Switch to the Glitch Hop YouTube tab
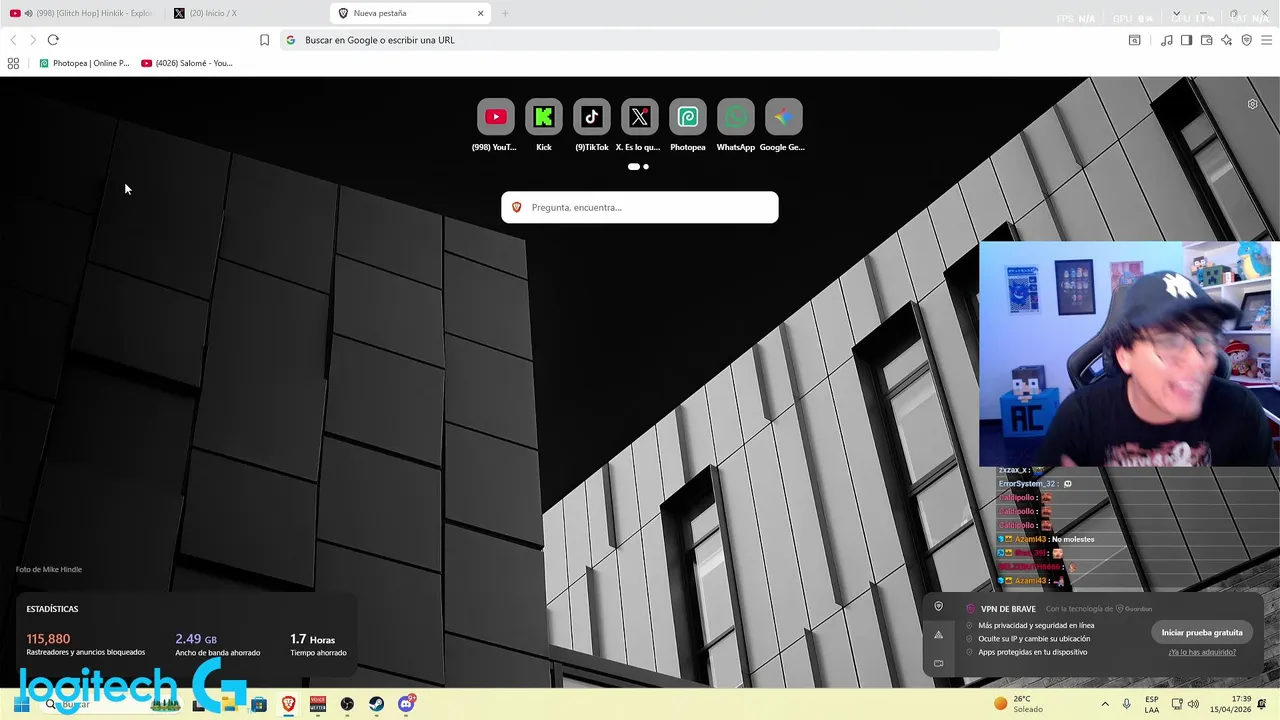This screenshot has height=720, width=1280. 83,13
